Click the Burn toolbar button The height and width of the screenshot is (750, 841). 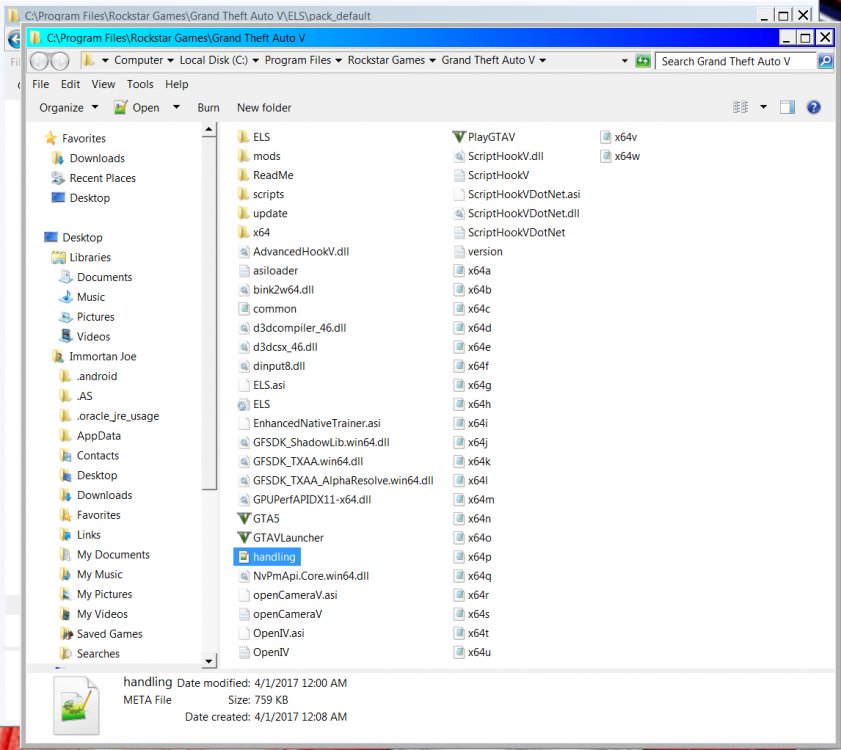tap(208, 107)
